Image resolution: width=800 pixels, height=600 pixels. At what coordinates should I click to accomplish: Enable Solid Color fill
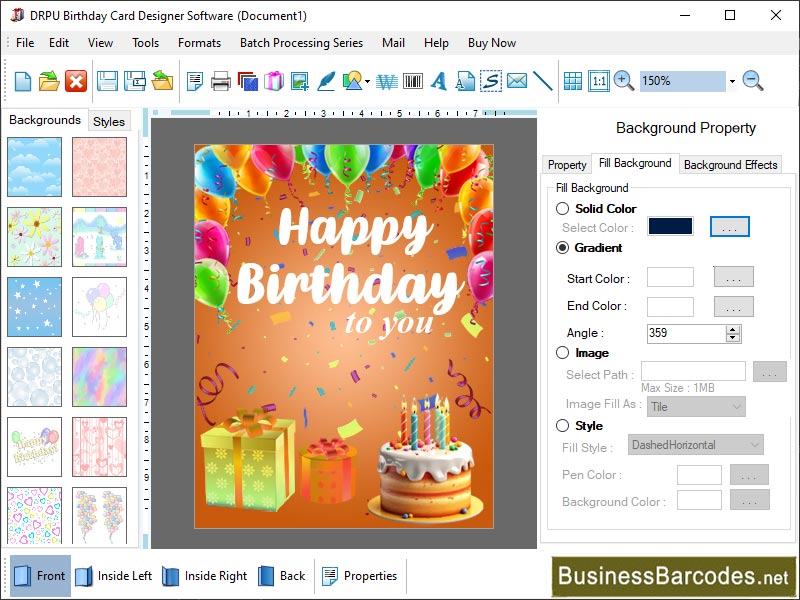561,209
